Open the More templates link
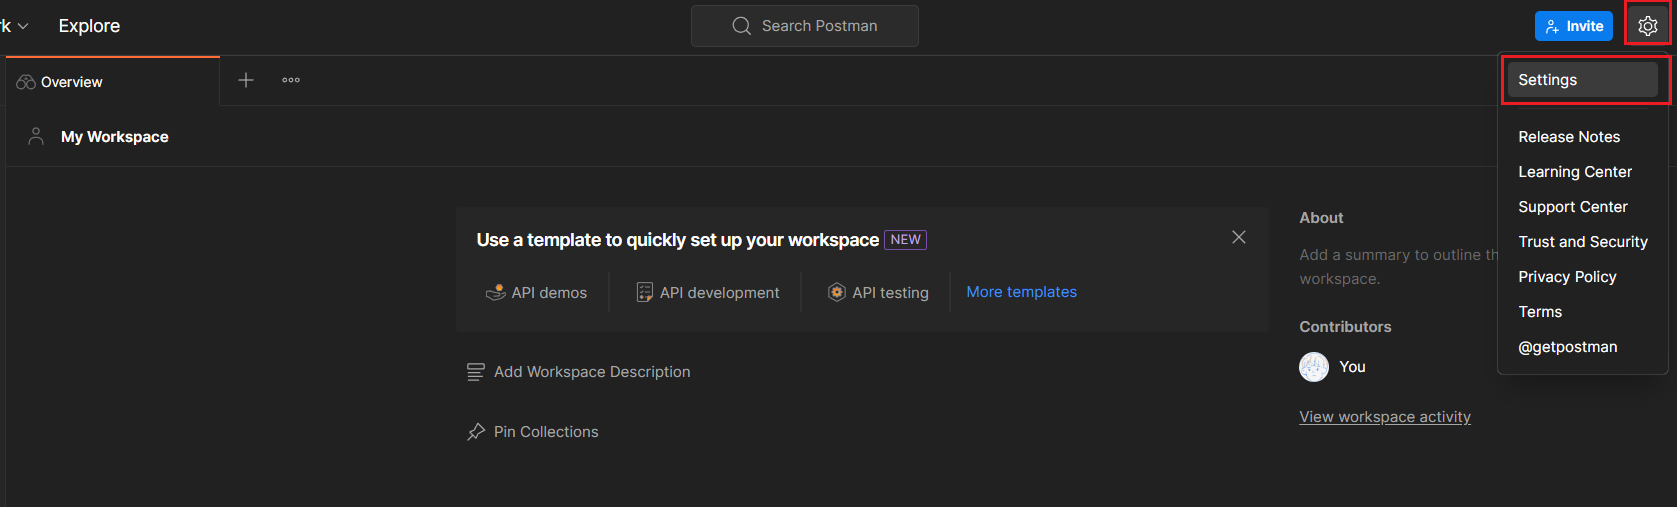 pyautogui.click(x=1021, y=292)
